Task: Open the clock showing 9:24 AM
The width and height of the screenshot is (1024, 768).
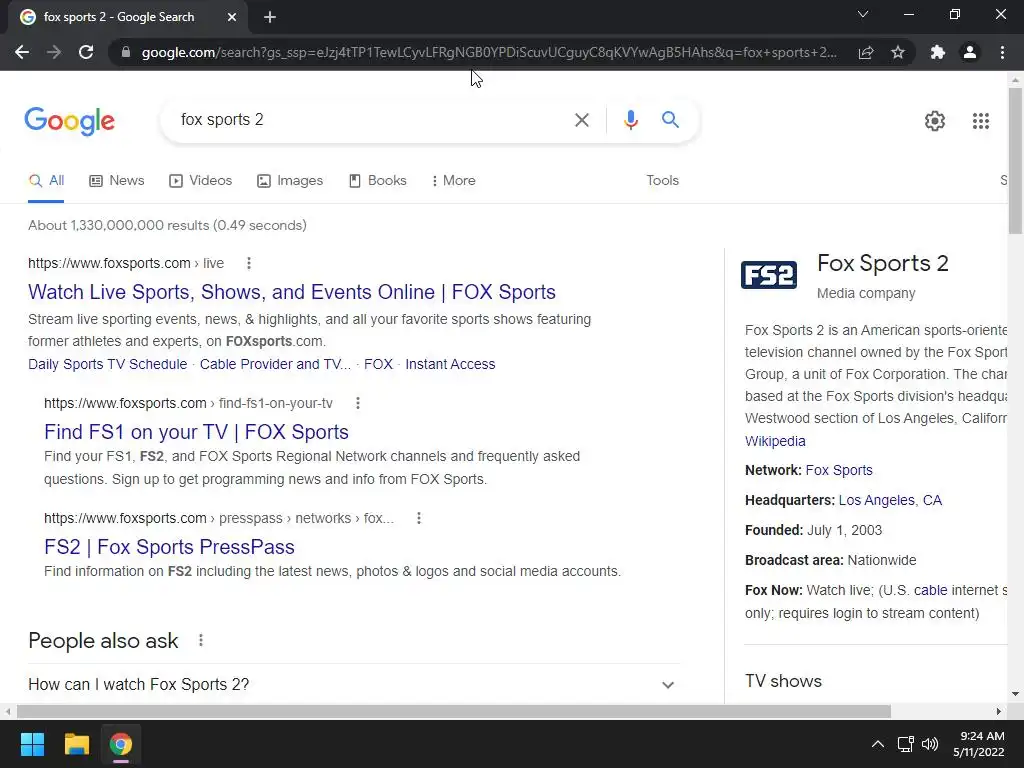Action: pos(978,744)
